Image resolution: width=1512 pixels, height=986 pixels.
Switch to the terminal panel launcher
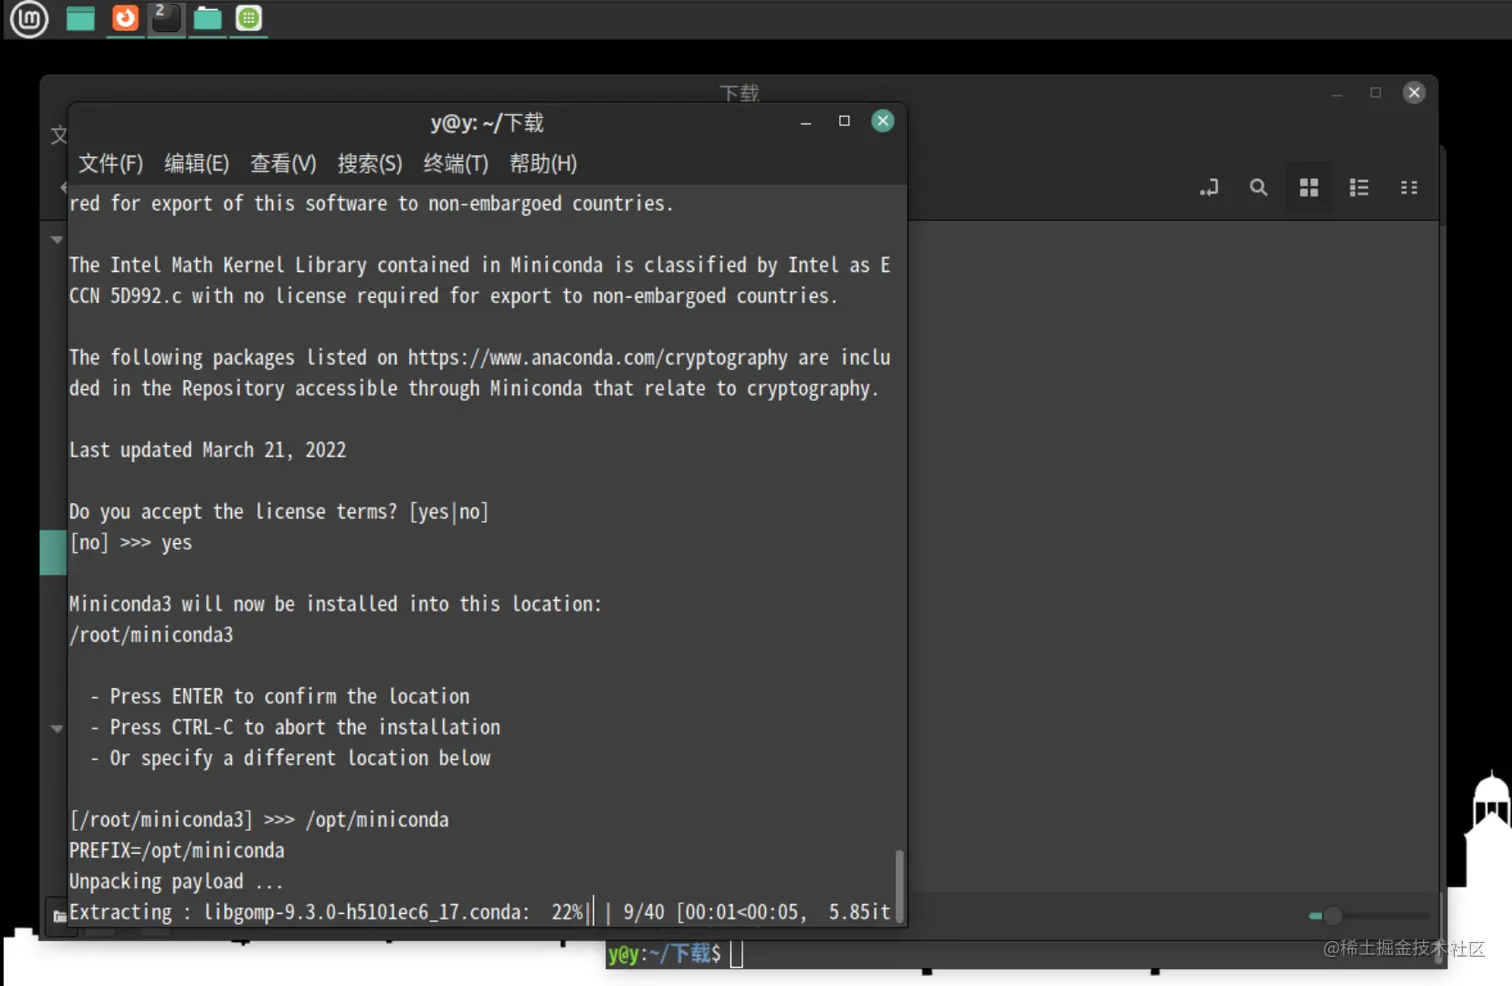[x=166, y=18]
